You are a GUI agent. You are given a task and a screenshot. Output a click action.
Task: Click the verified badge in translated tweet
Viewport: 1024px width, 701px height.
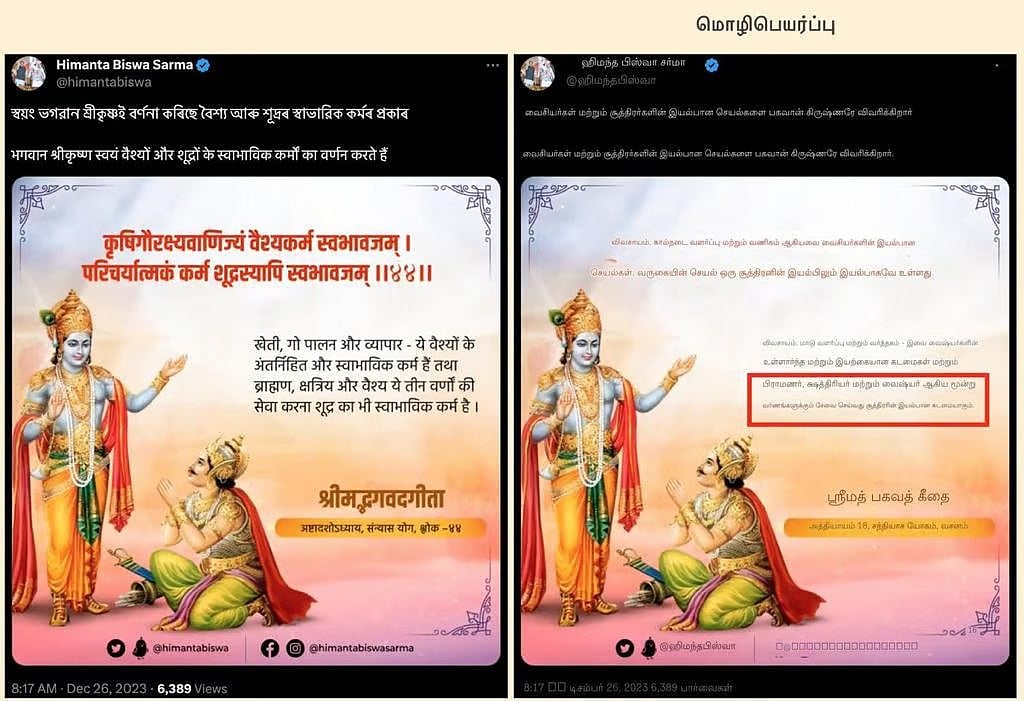(712, 65)
